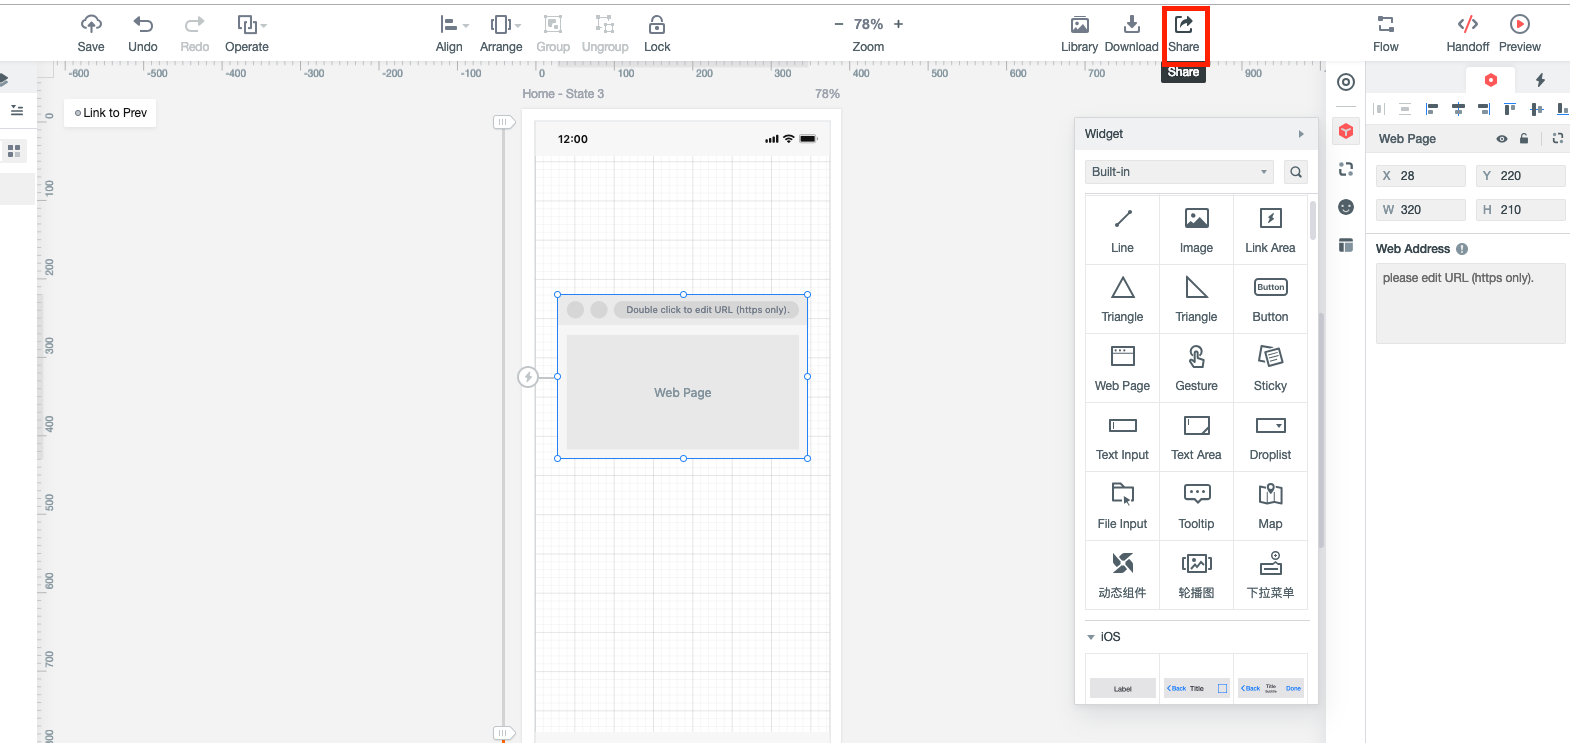The width and height of the screenshot is (1570, 743).
Task: Open the Arrange dropdown
Action: coord(501,33)
